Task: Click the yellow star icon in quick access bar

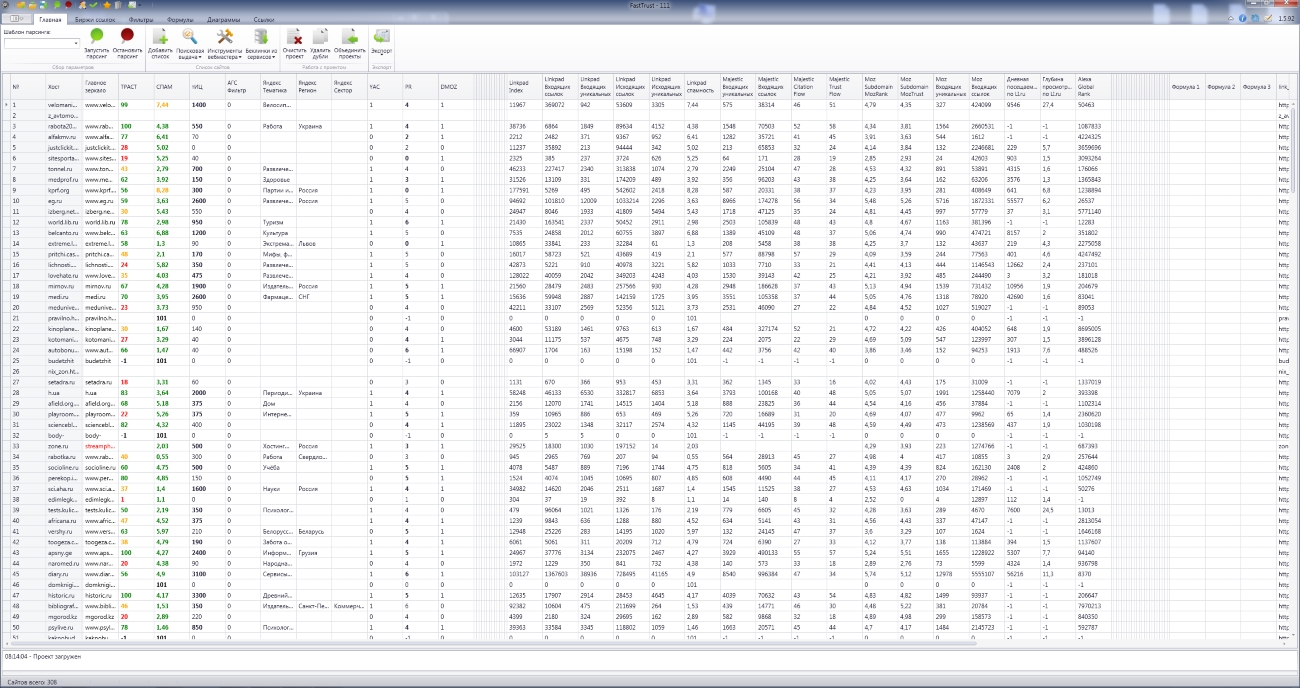Action: tap(106, 5)
